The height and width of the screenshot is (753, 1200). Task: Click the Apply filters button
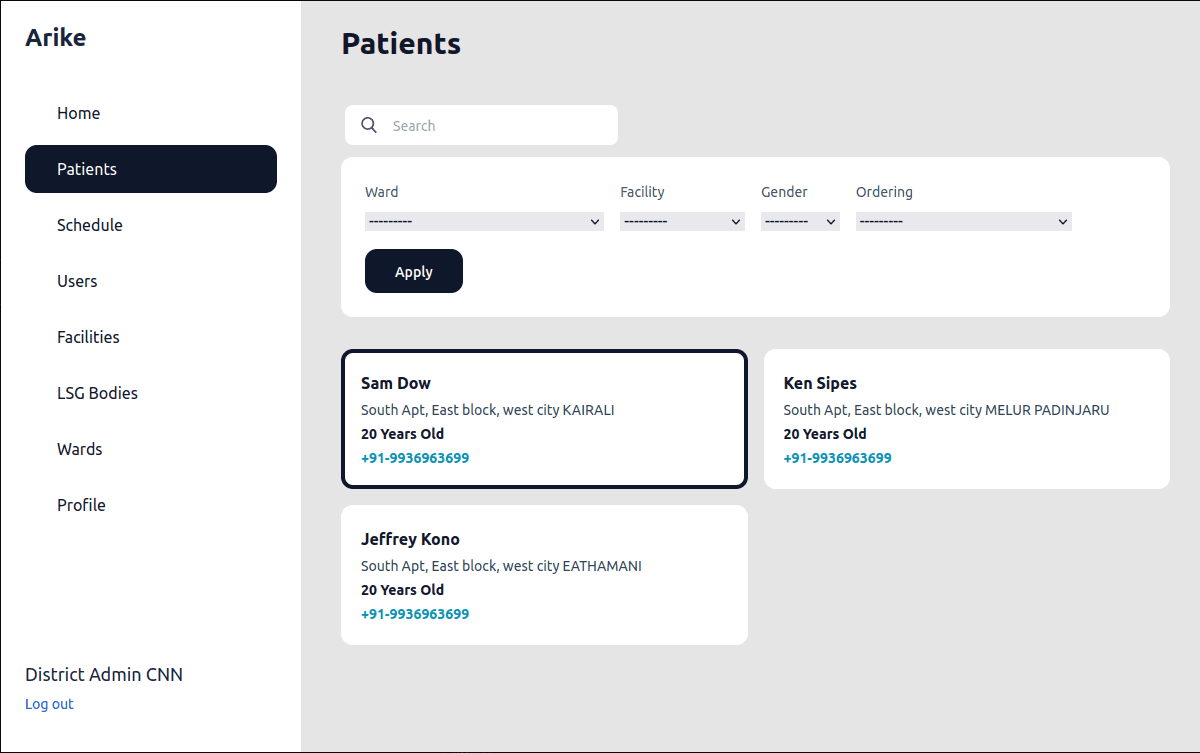coord(414,271)
